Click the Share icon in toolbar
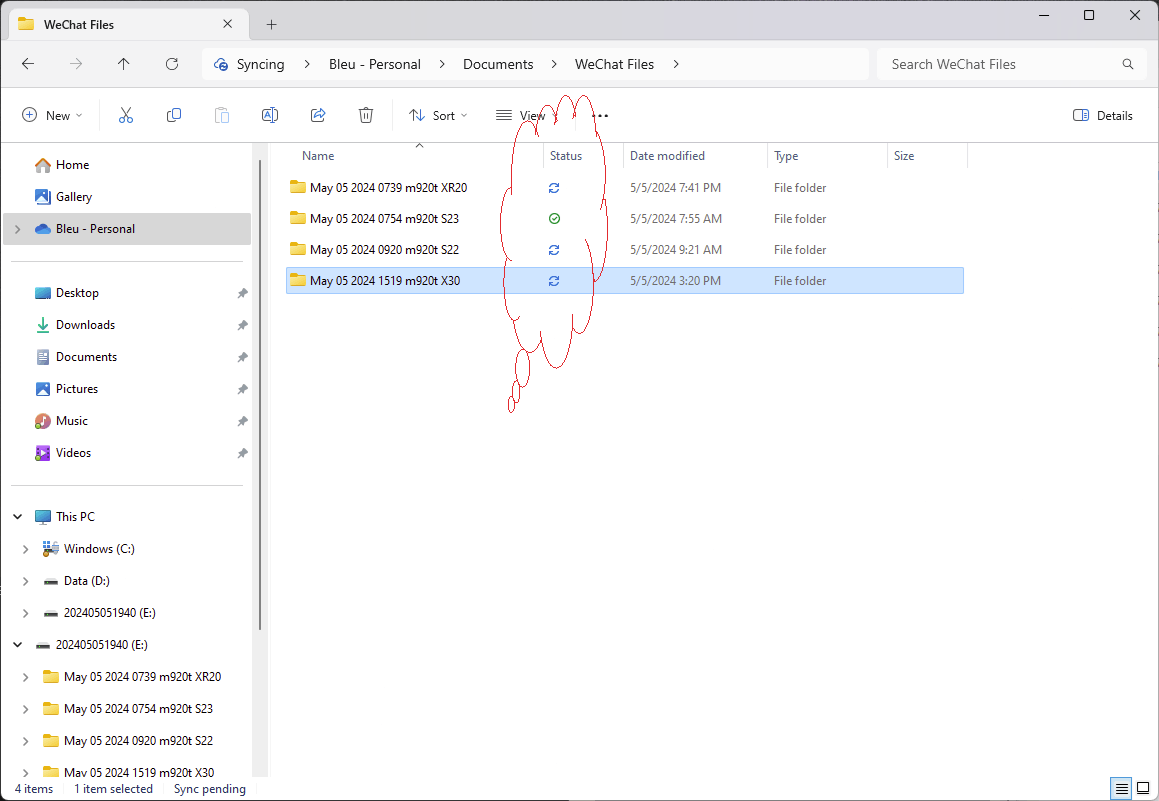Image resolution: width=1159 pixels, height=801 pixels. click(x=318, y=115)
